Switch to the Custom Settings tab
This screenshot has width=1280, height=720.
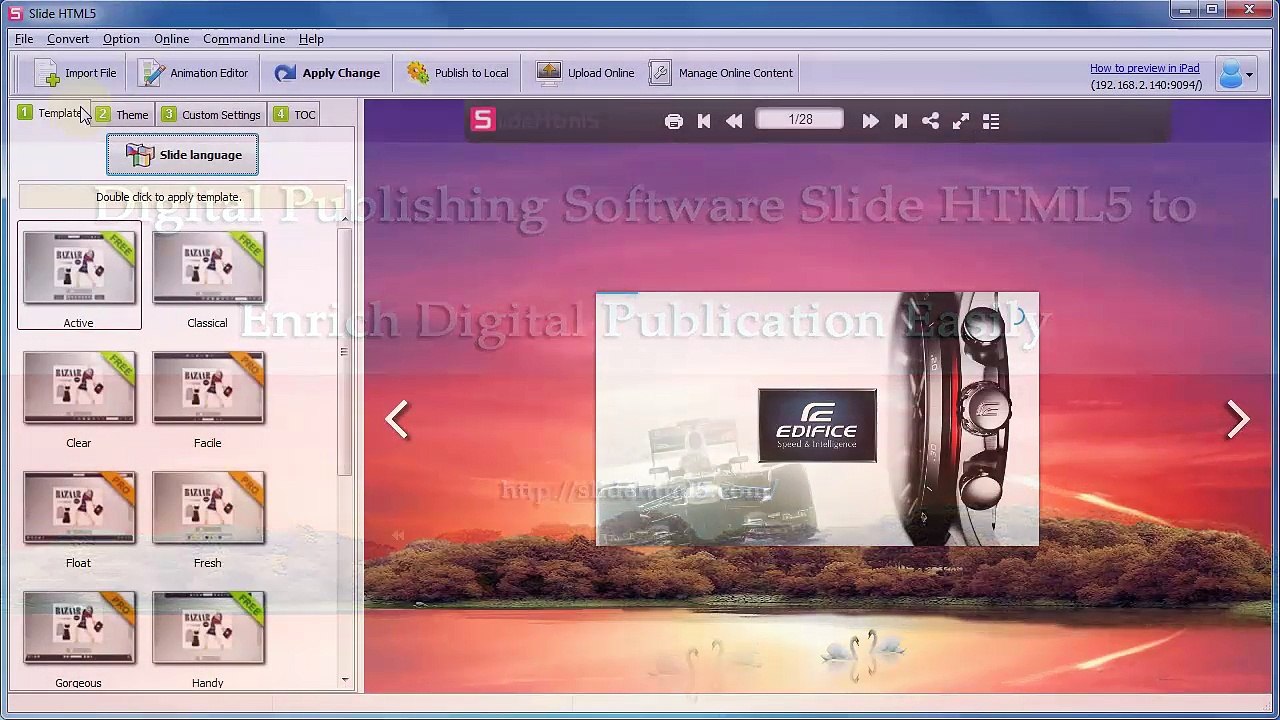[212, 114]
